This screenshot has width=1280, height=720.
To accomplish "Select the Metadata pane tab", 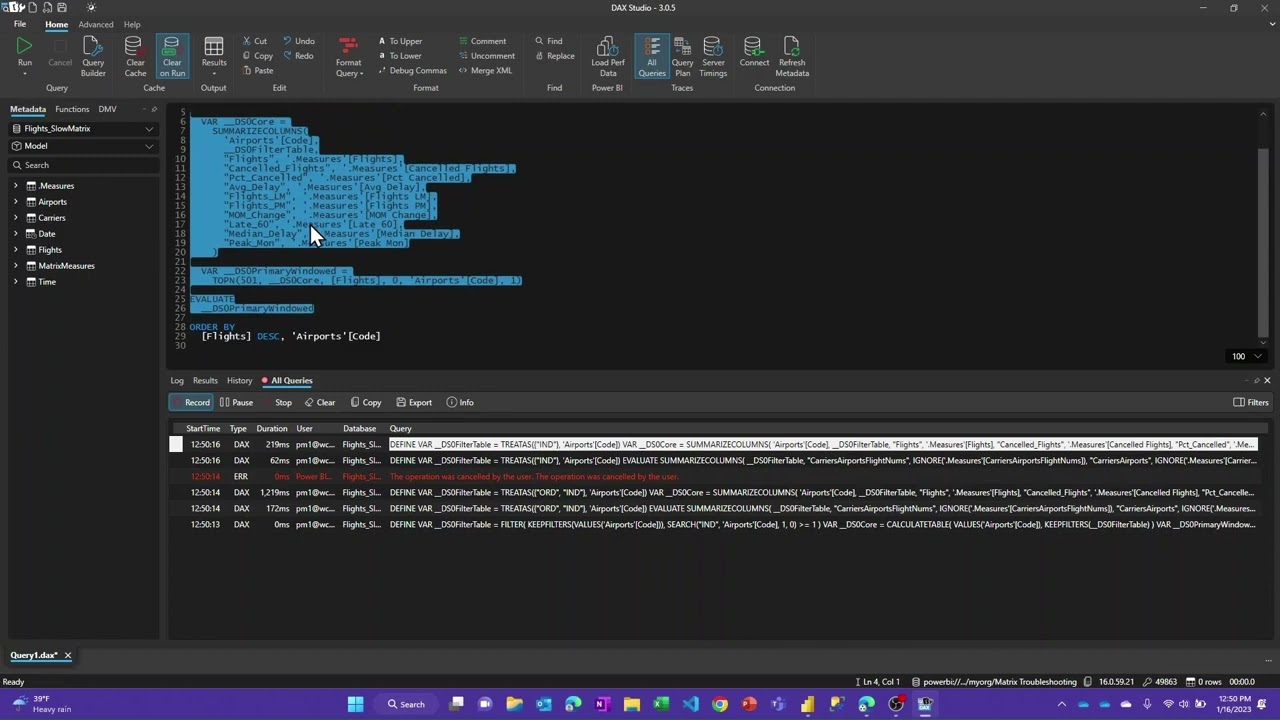I will point(28,109).
